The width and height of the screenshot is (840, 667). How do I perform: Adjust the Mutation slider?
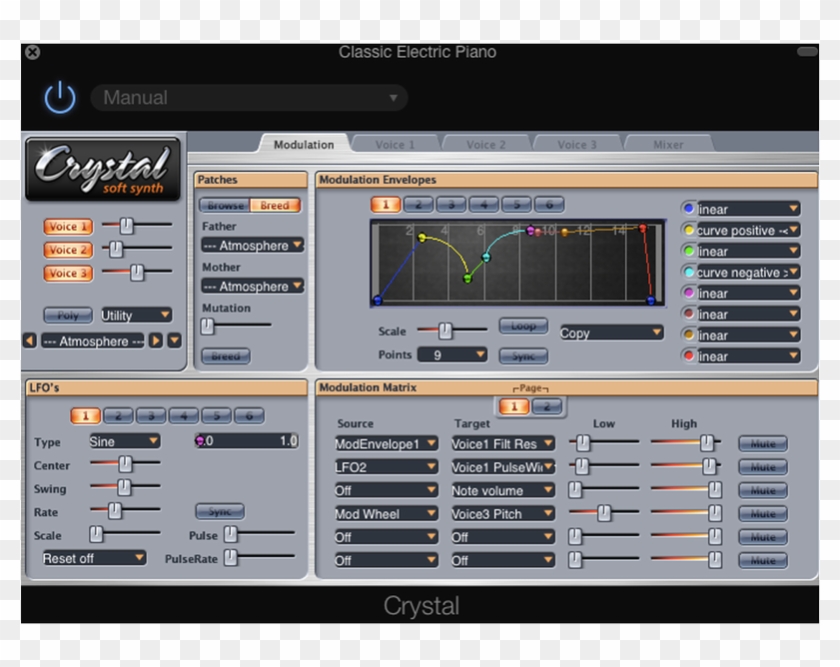click(236, 325)
